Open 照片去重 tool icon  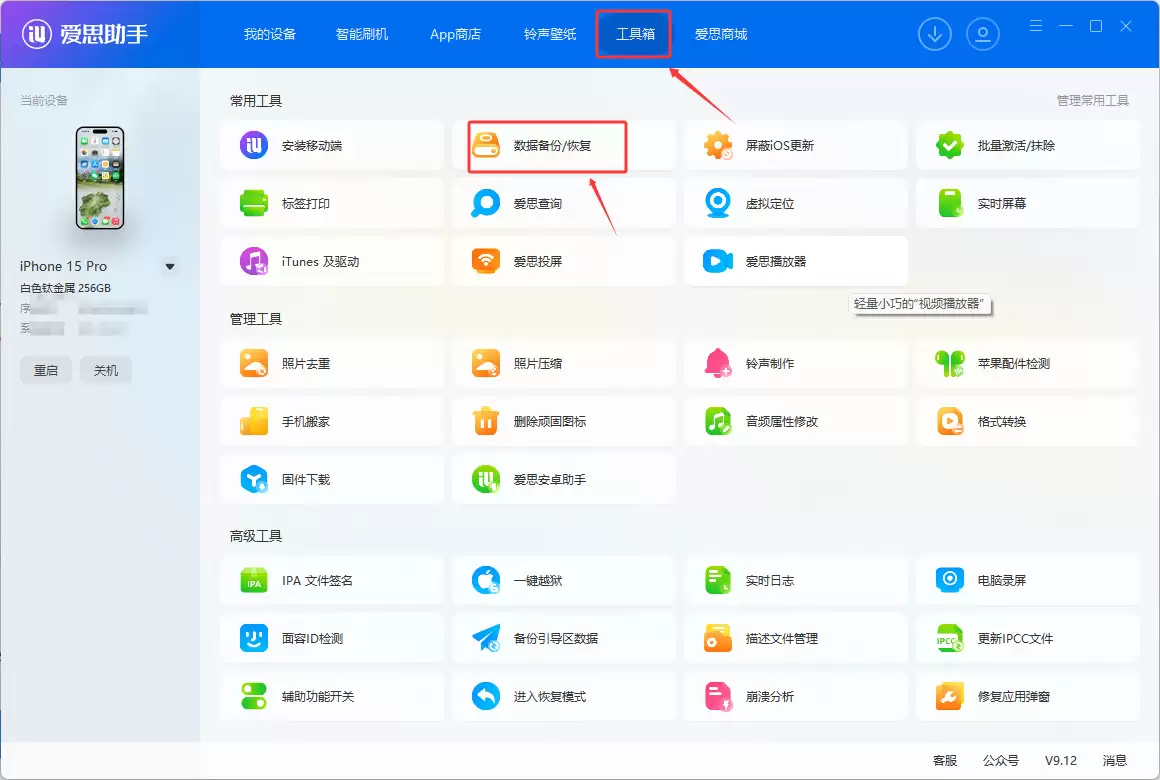[254, 363]
